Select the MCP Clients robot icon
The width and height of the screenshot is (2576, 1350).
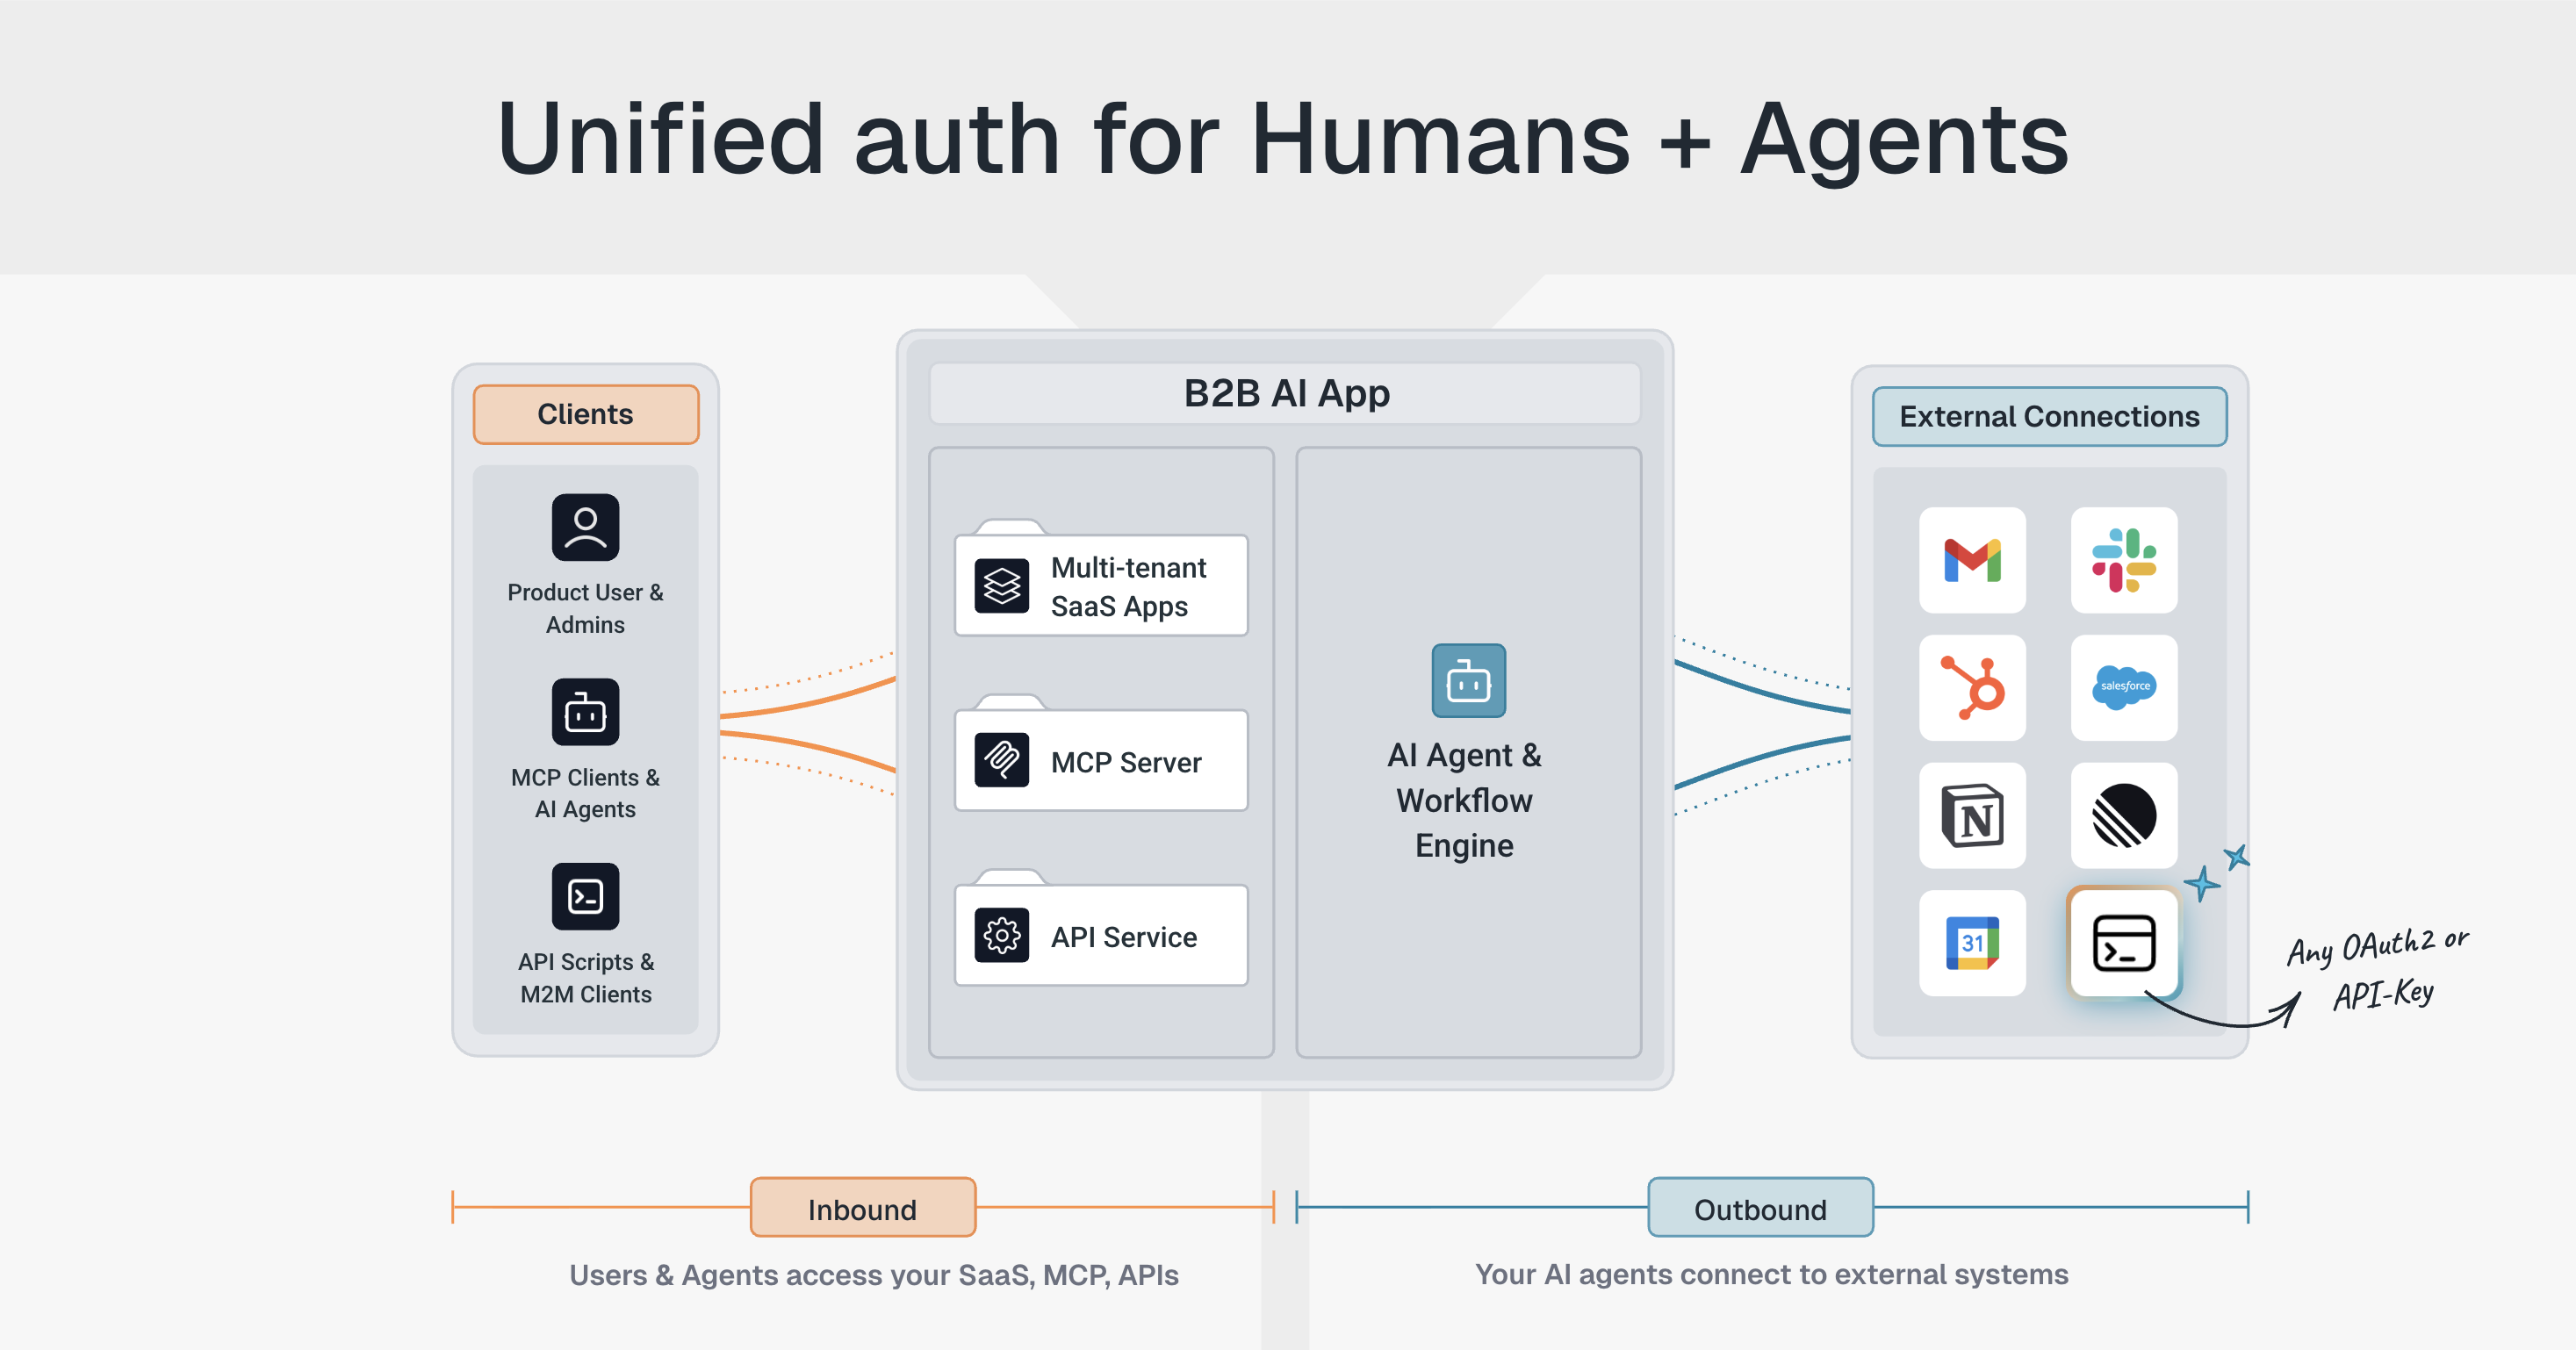585,712
